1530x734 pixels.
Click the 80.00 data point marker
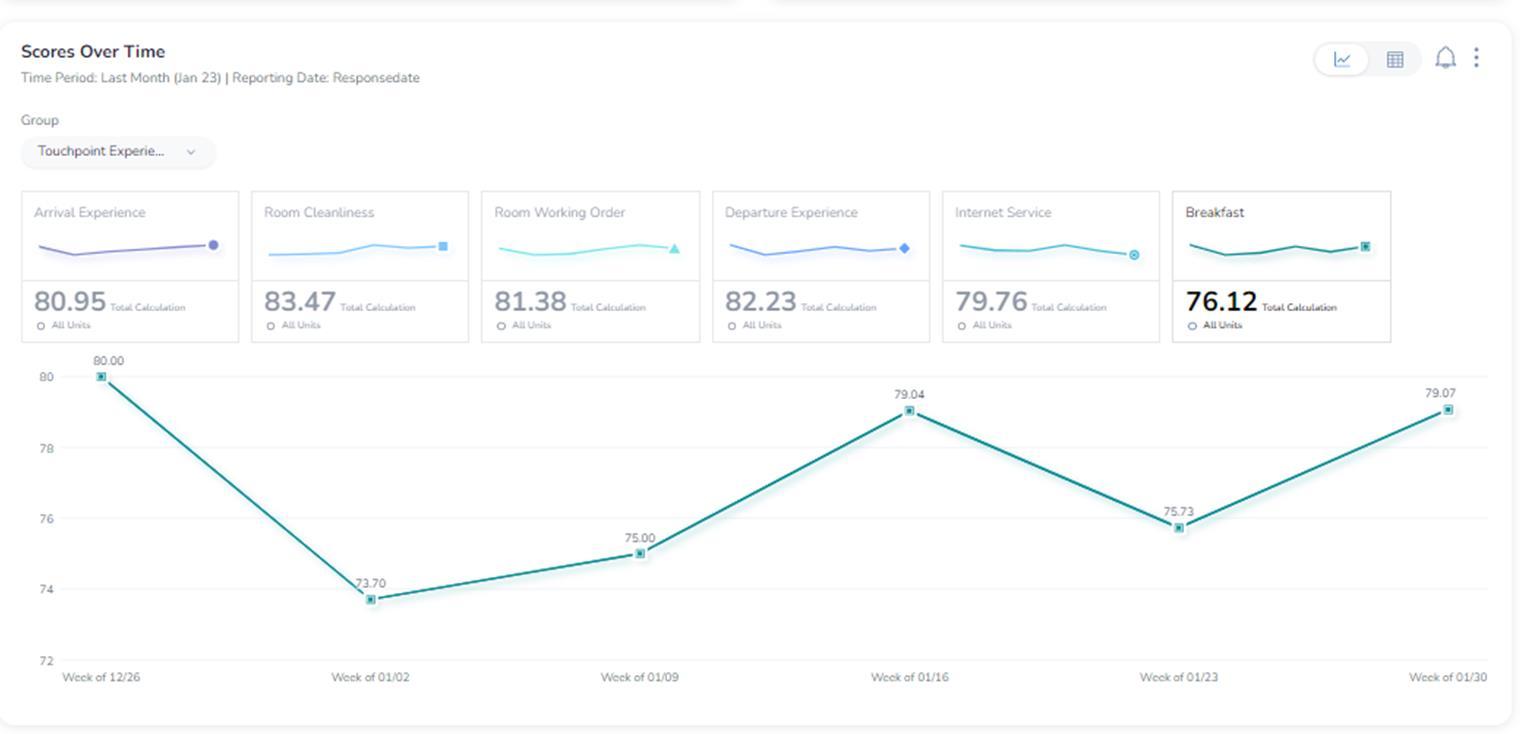(101, 377)
